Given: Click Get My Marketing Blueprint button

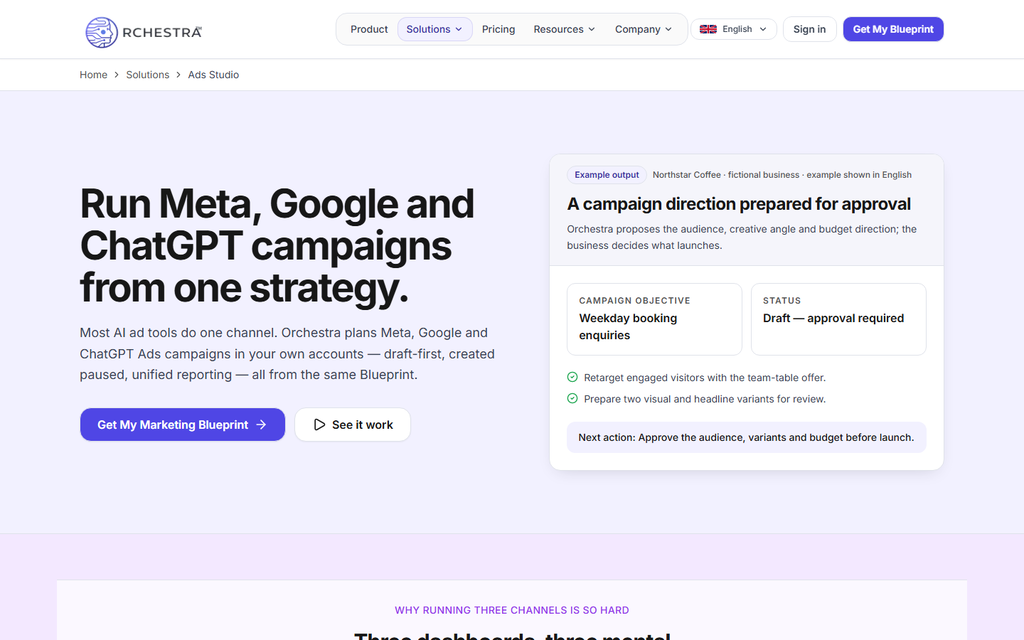Looking at the screenshot, I should point(182,424).
